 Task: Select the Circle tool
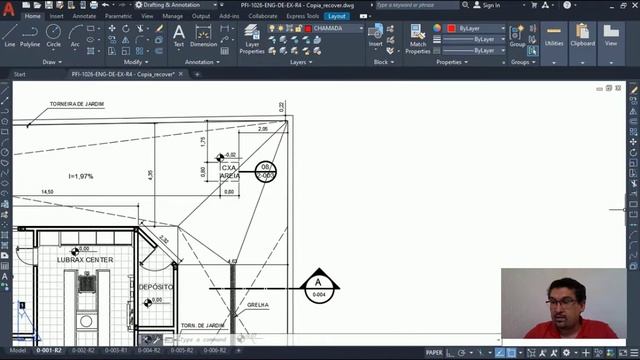(53, 36)
